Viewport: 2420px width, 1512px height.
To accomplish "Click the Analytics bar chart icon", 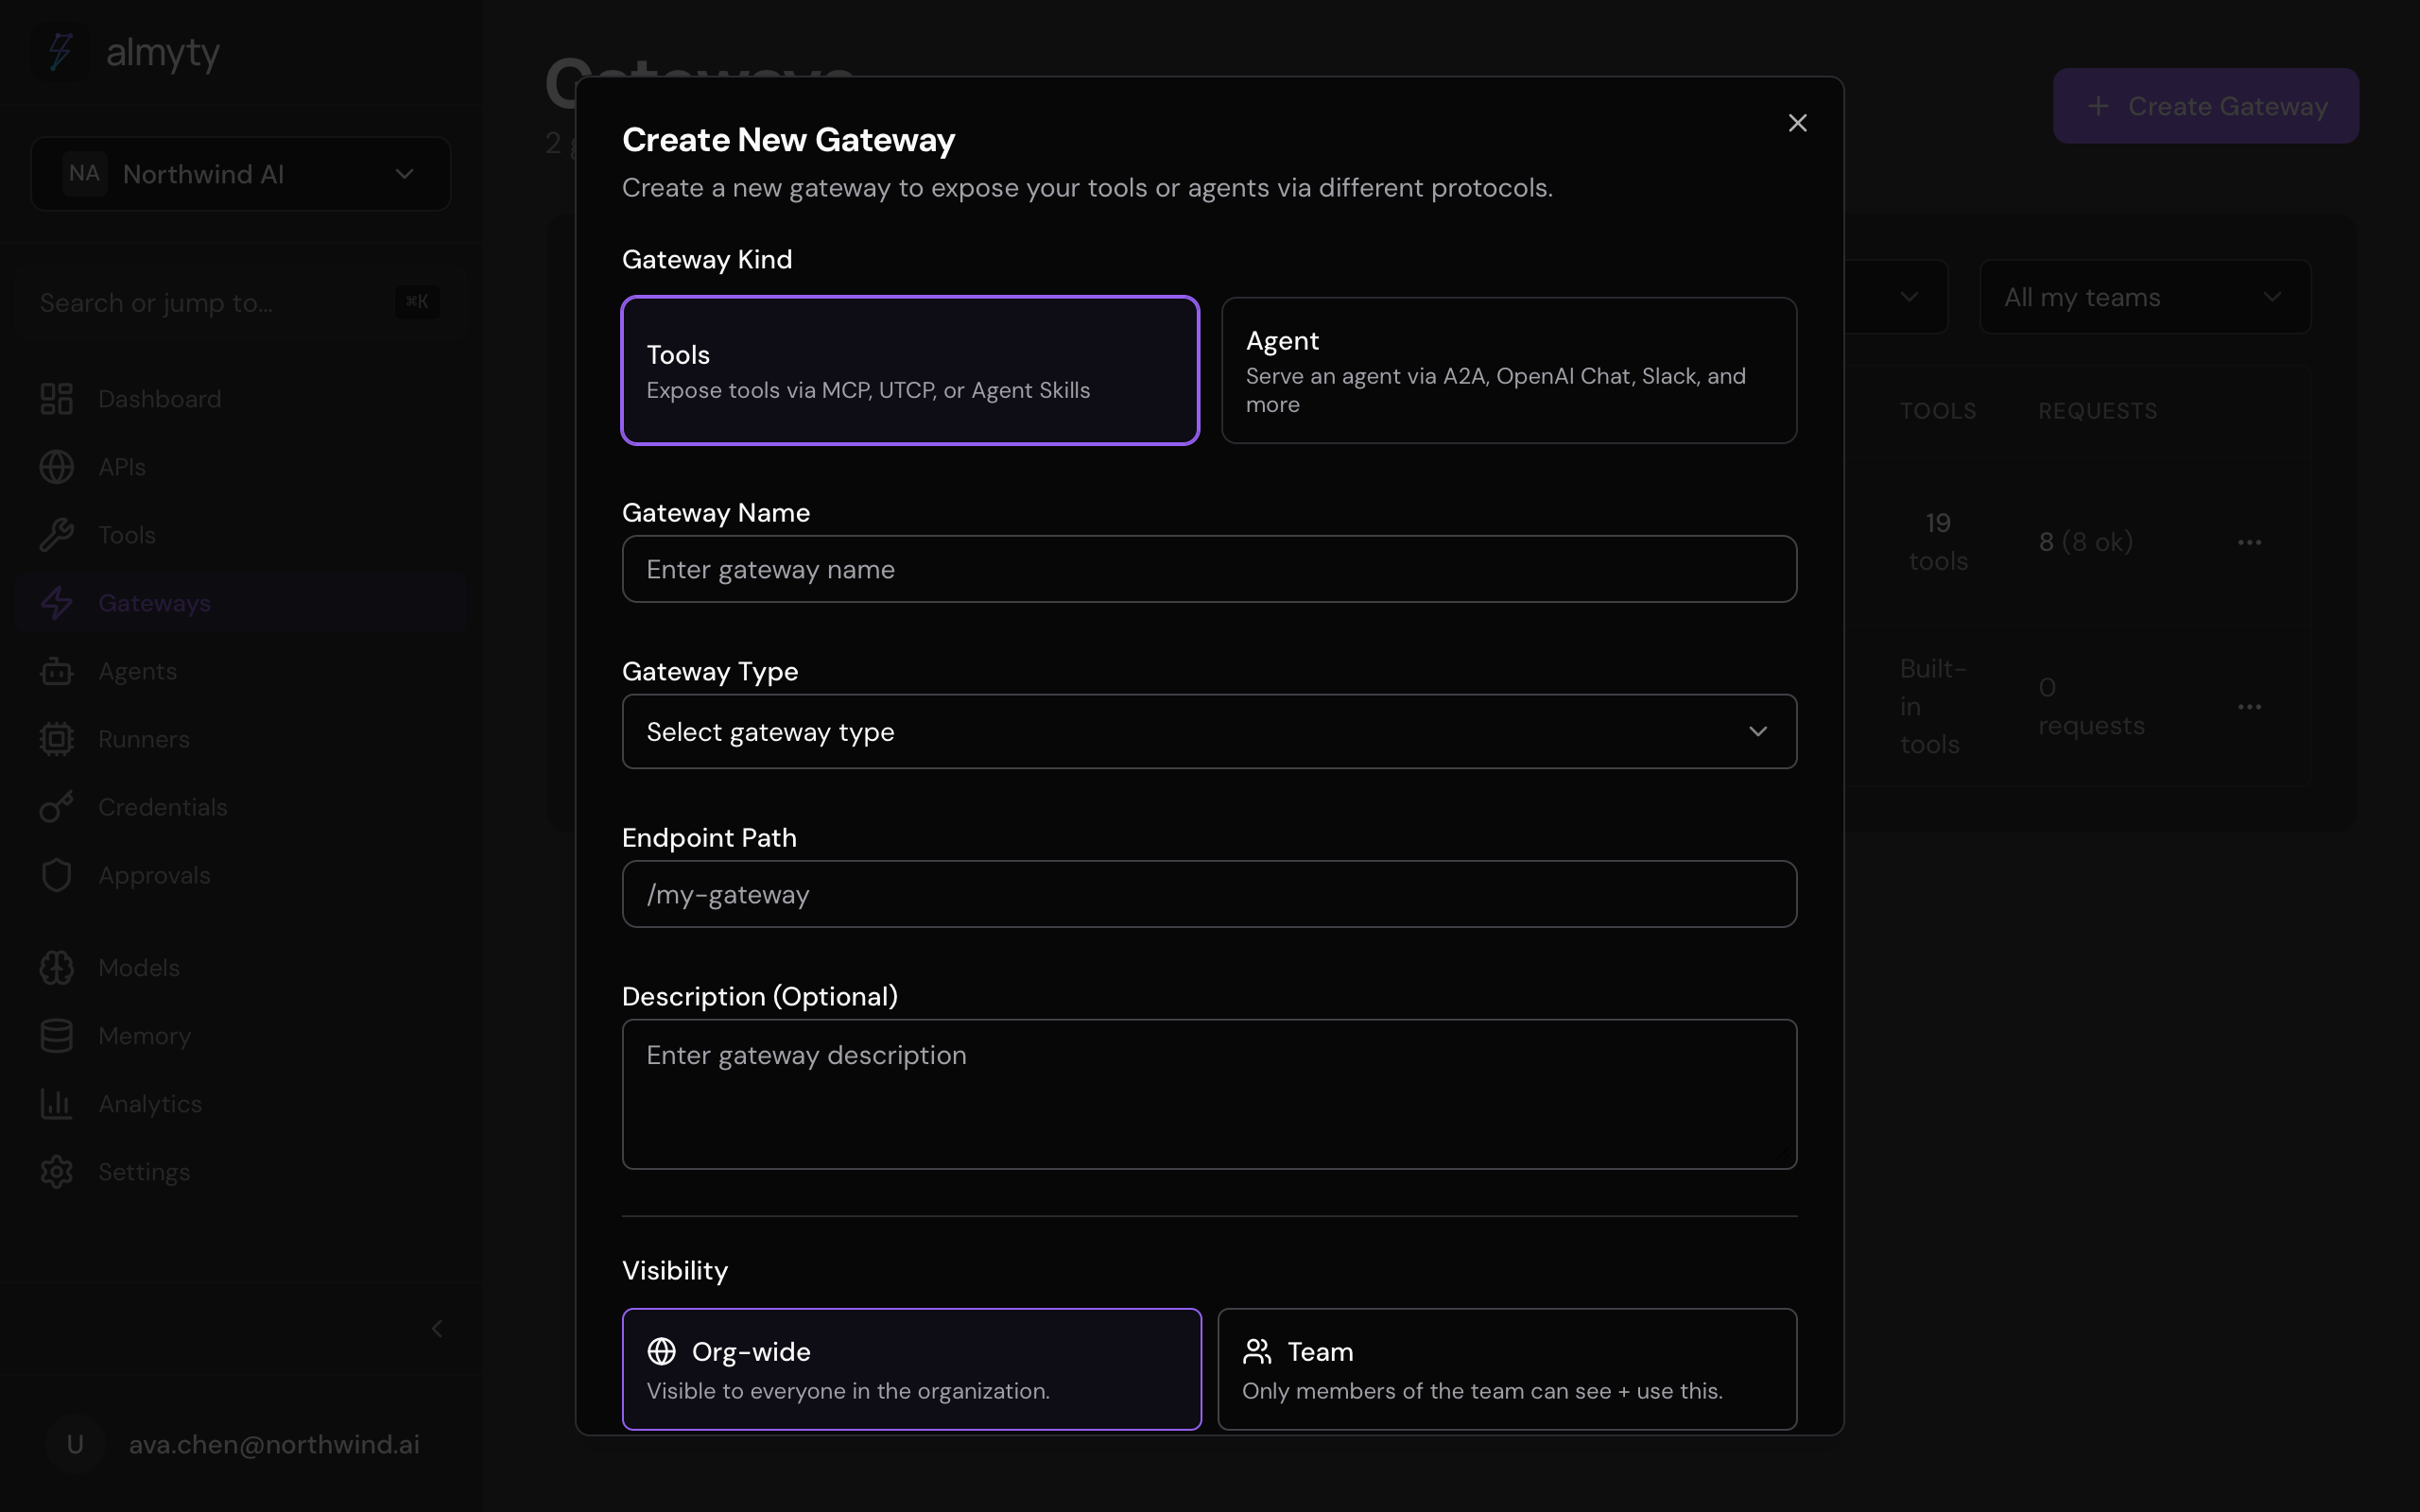I will tap(56, 1104).
